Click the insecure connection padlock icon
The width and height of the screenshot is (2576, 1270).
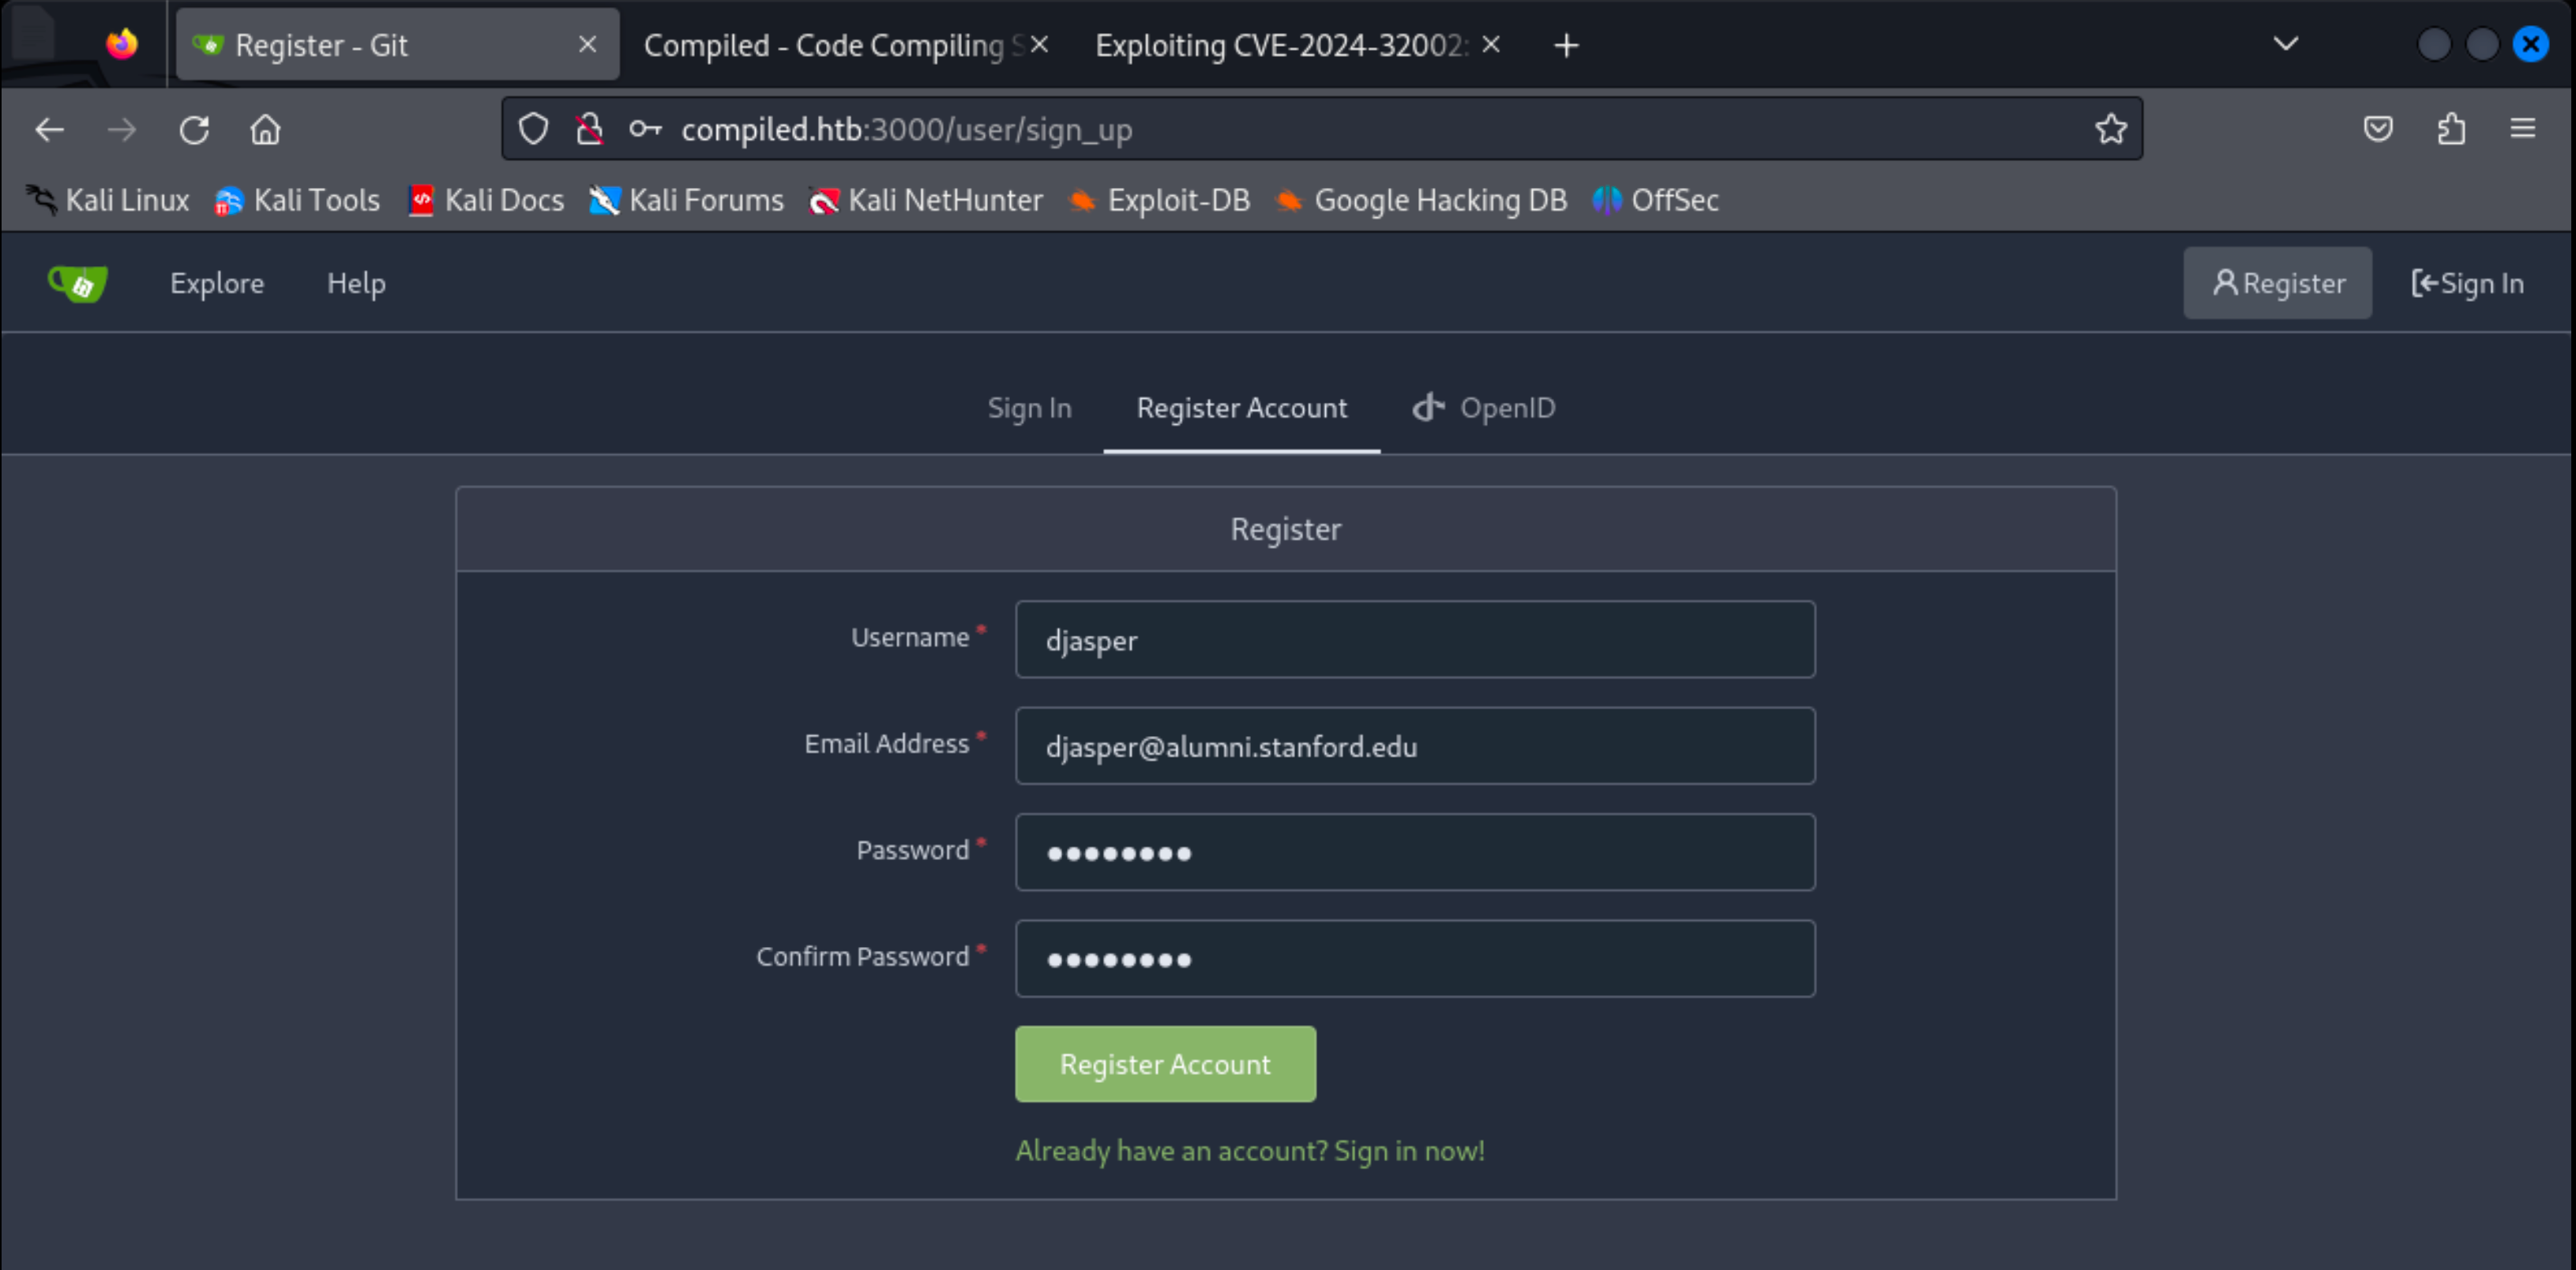pos(590,129)
